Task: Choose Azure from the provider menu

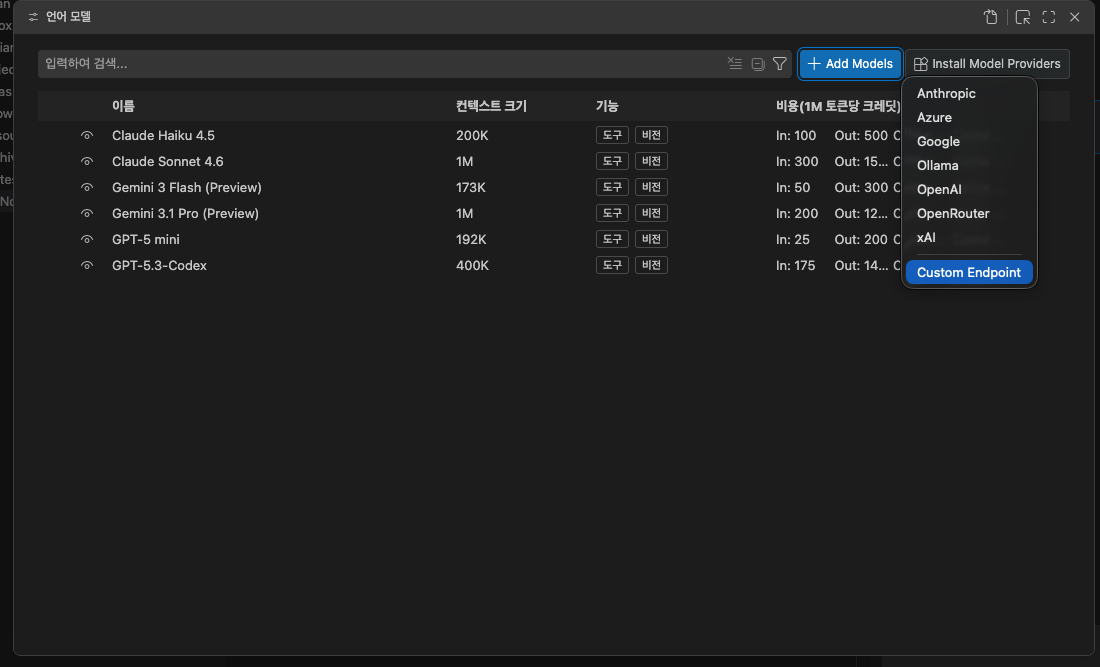Action: [x=969, y=117]
